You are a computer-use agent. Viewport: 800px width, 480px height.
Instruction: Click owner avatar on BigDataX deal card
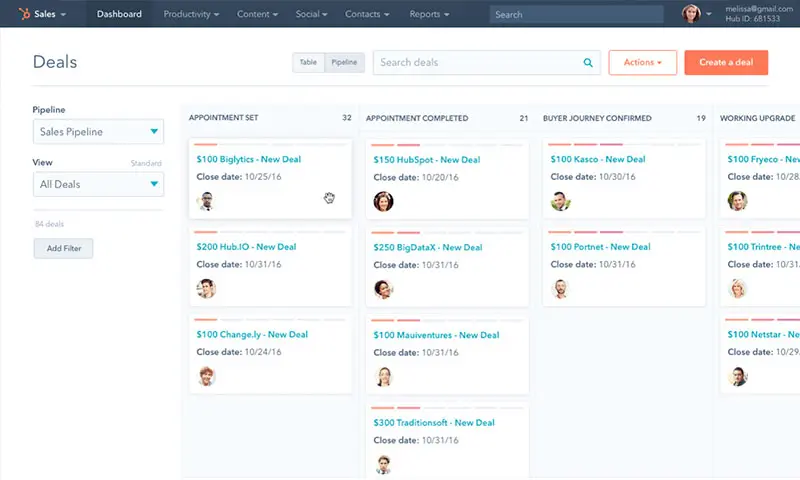point(383,289)
